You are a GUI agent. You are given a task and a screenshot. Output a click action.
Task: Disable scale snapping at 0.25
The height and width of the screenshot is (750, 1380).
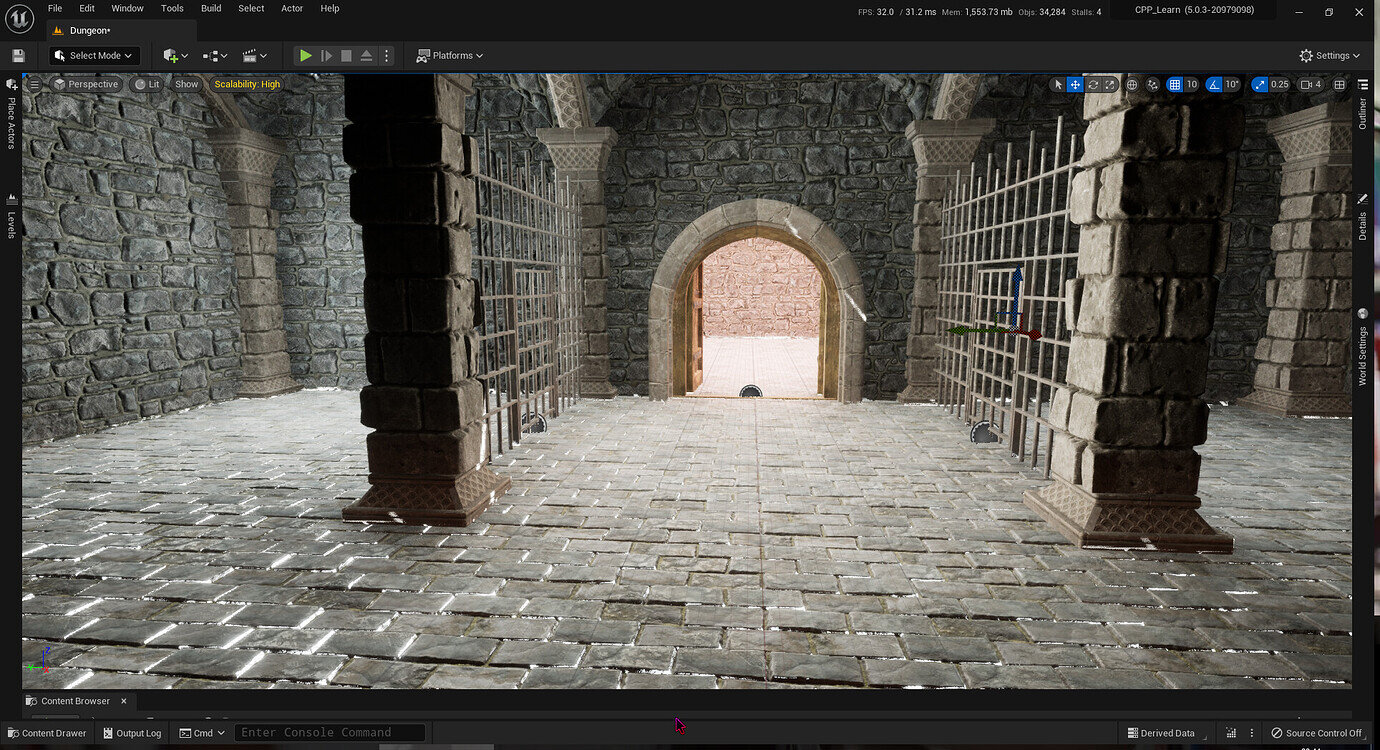pos(1258,84)
